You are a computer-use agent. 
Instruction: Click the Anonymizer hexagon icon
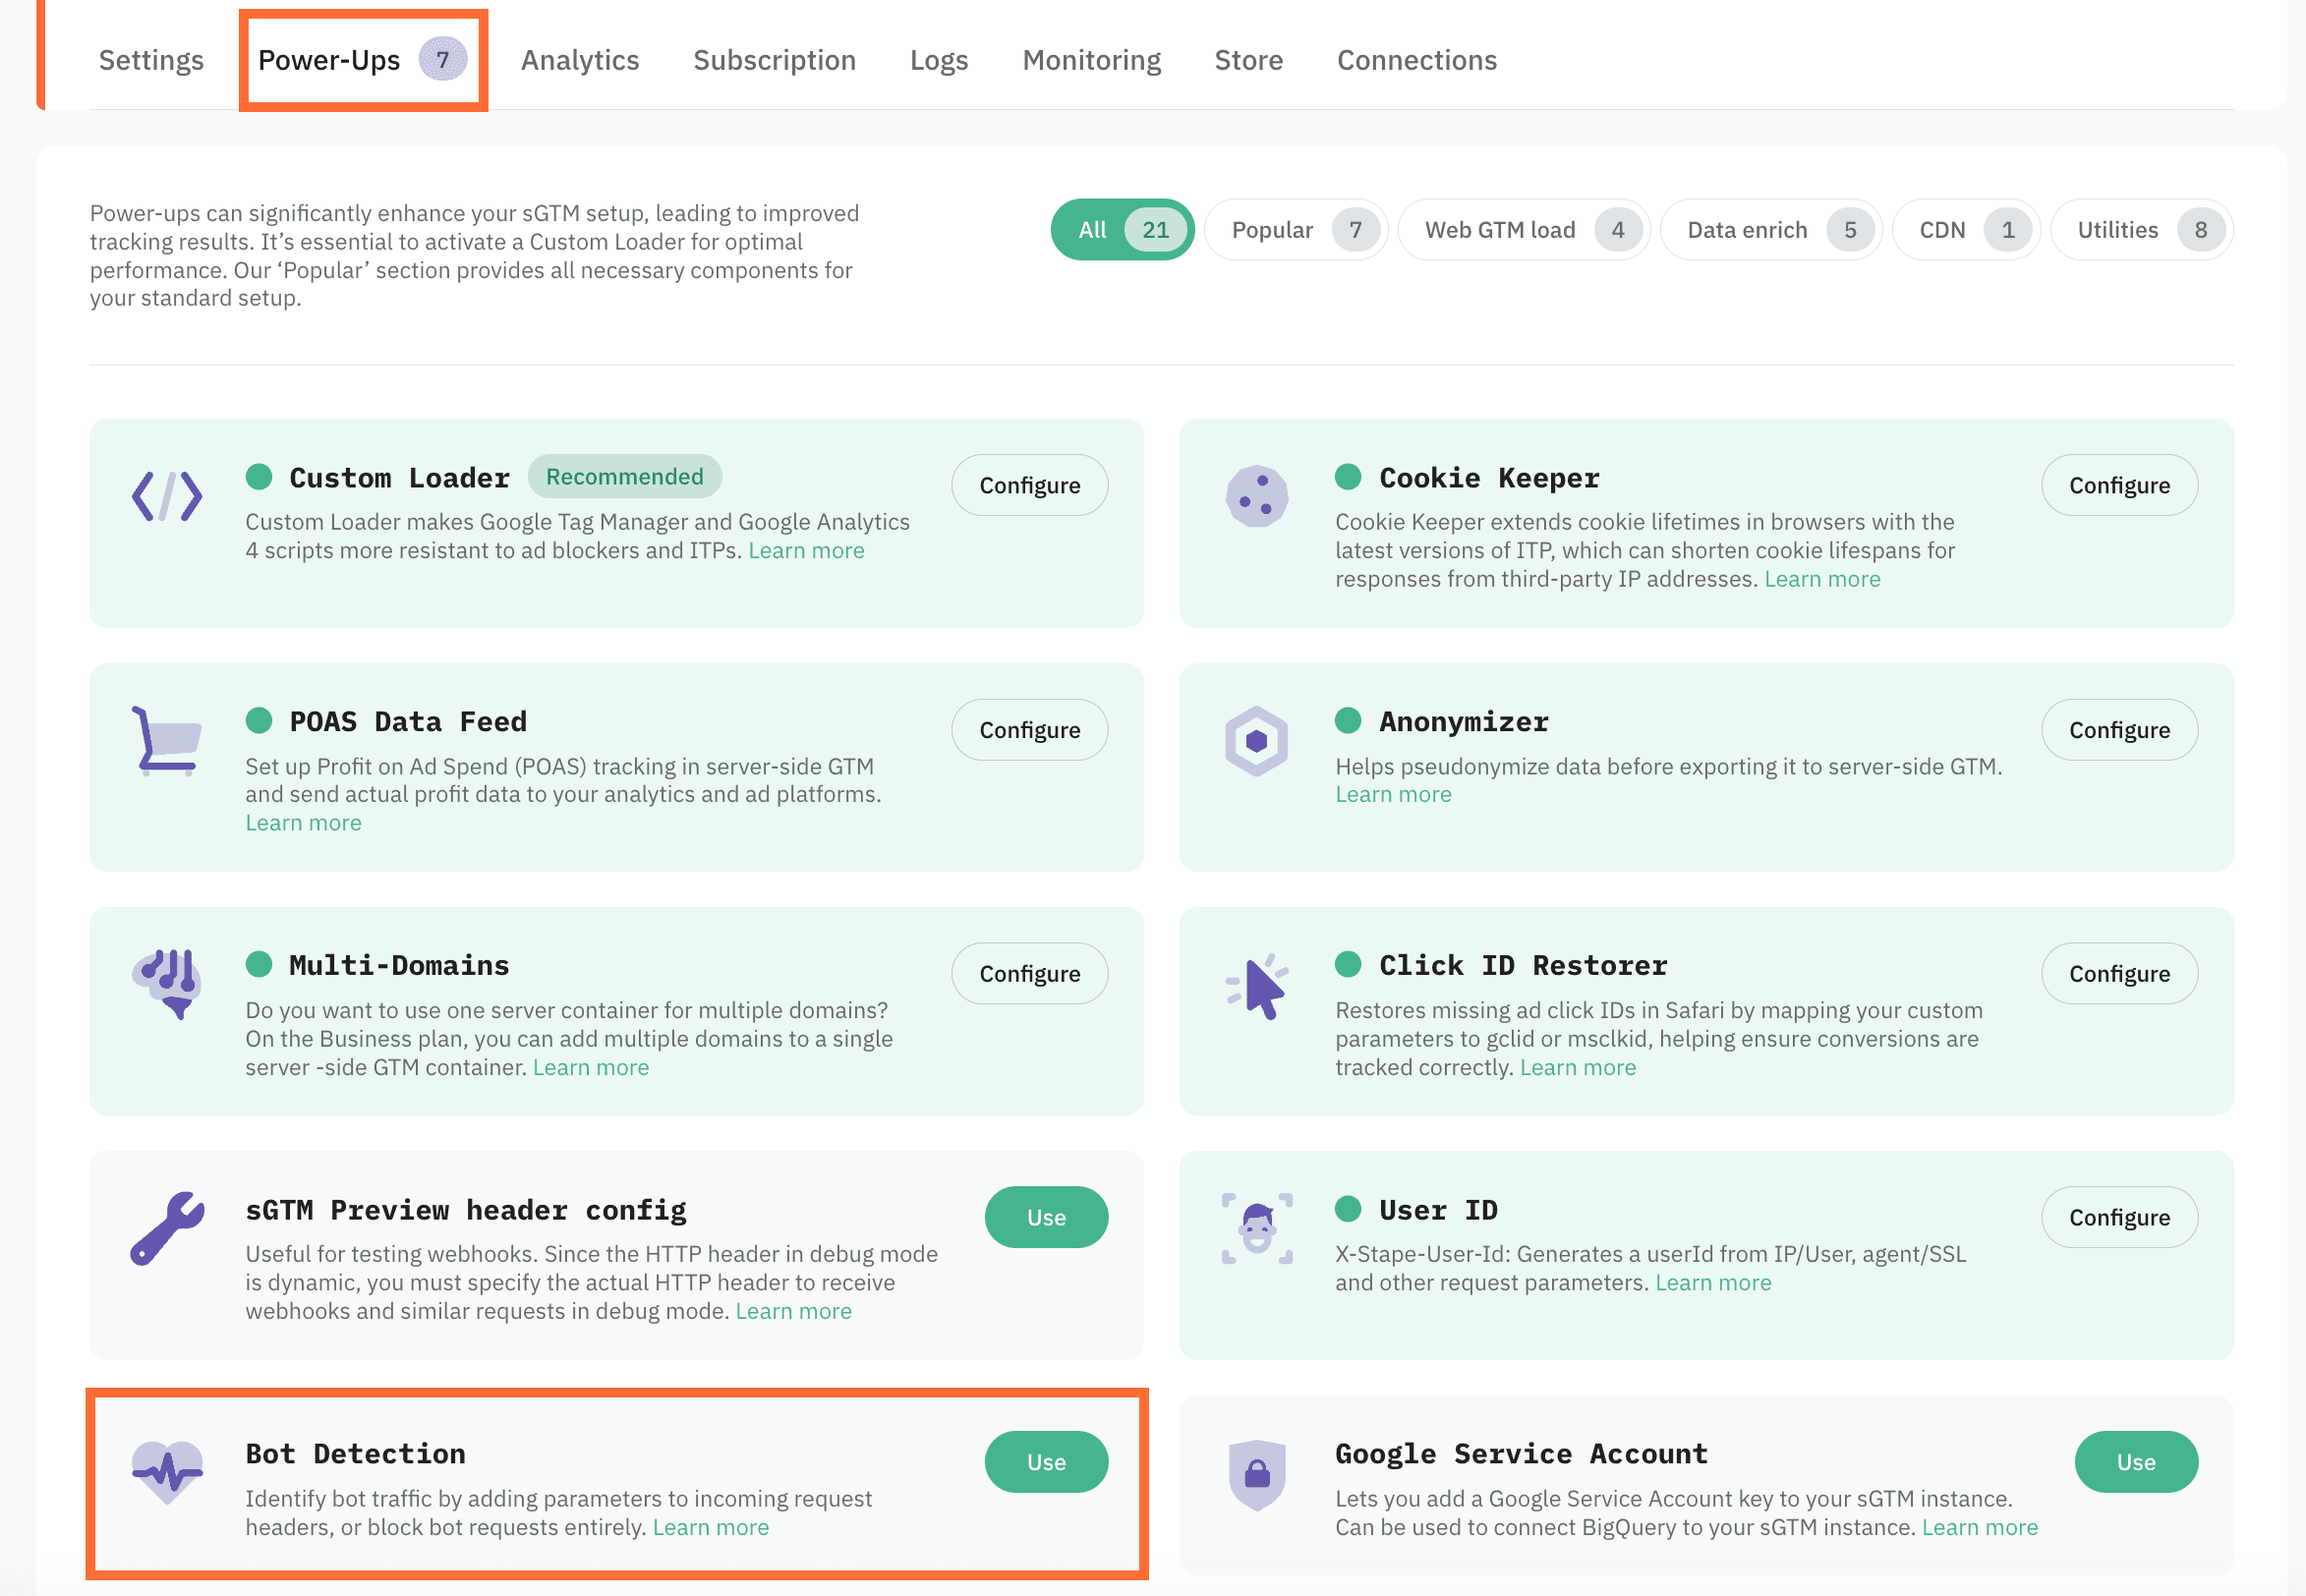(x=1257, y=742)
